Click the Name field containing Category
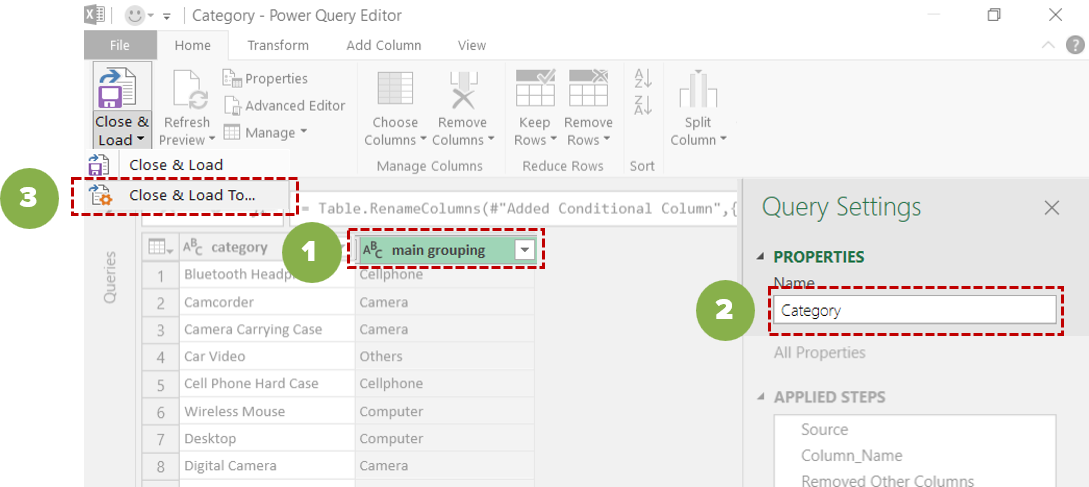This screenshot has height=487, width=1089. [915, 311]
